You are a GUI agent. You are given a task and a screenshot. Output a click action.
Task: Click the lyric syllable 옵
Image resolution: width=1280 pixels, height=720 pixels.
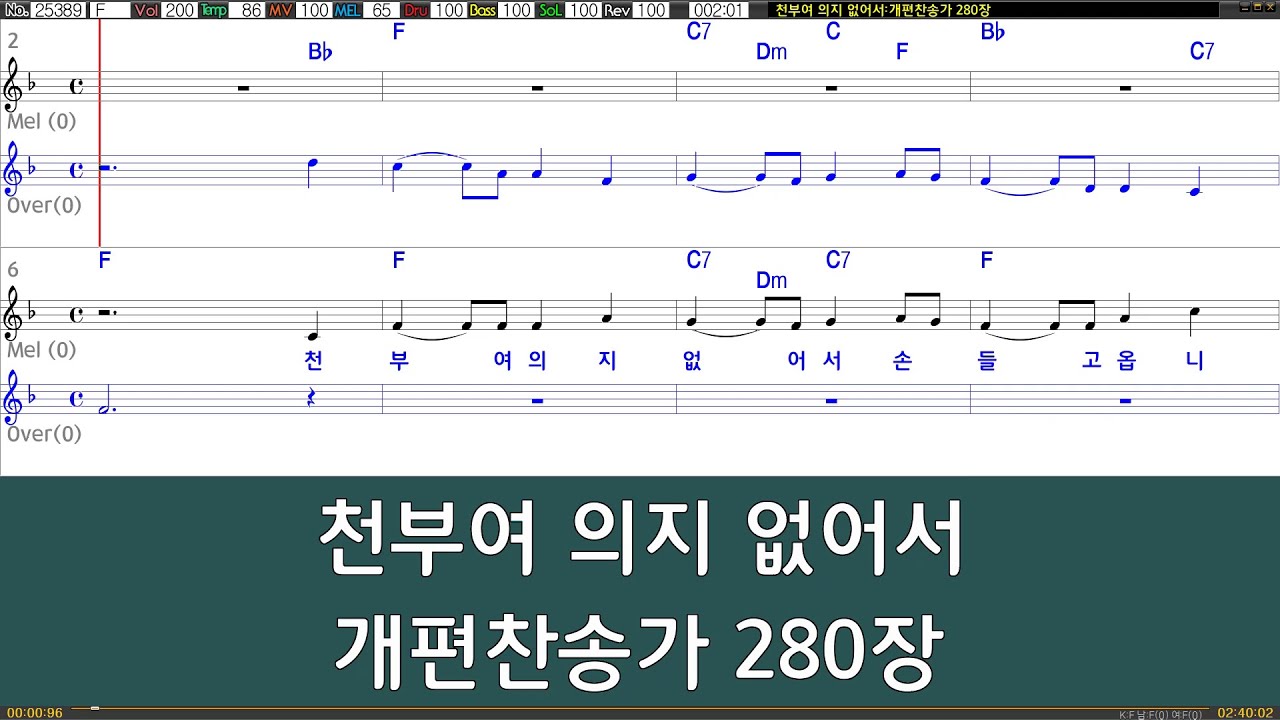point(1126,361)
